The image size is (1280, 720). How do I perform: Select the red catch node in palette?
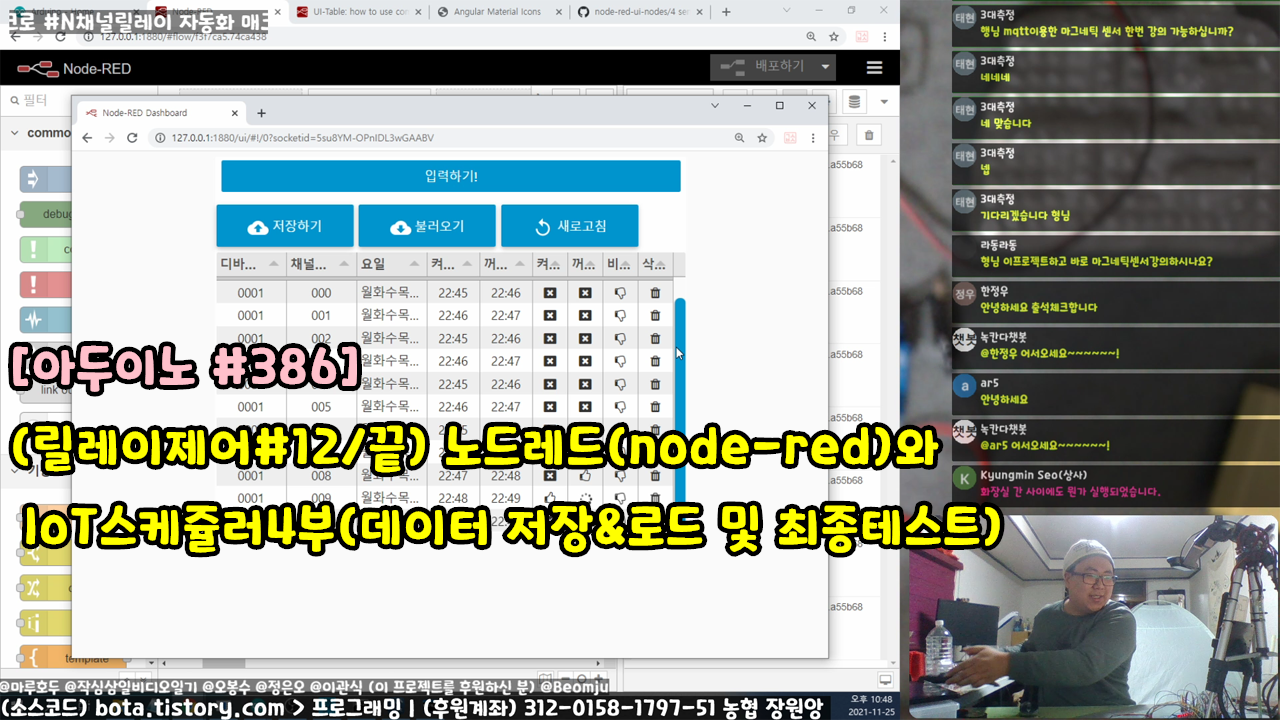pyautogui.click(x=45, y=284)
